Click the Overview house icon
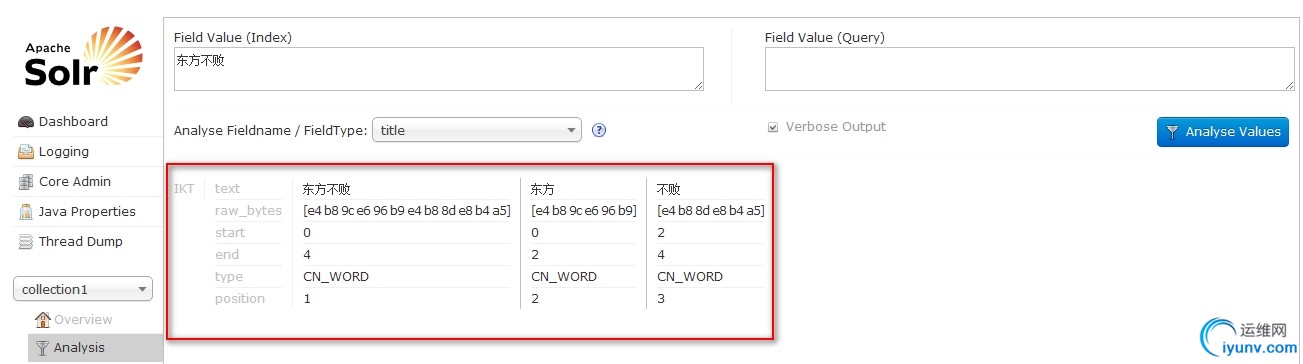The image size is (1303, 364). (x=43, y=320)
